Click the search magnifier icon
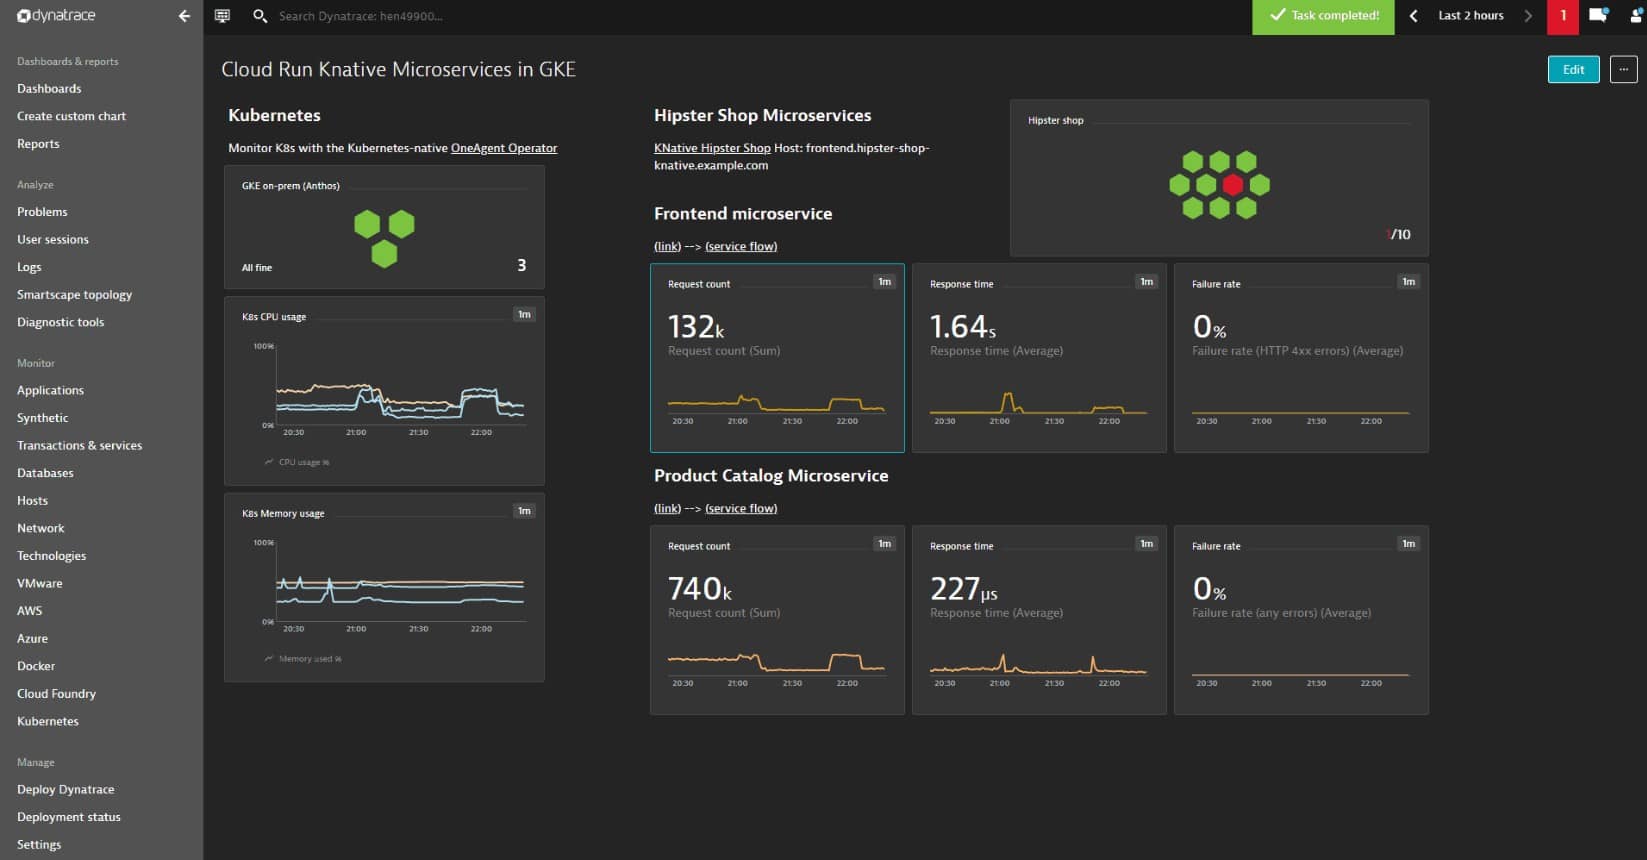This screenshot has height=860, width=1647. pyautogui.click(x=260, y=16)
